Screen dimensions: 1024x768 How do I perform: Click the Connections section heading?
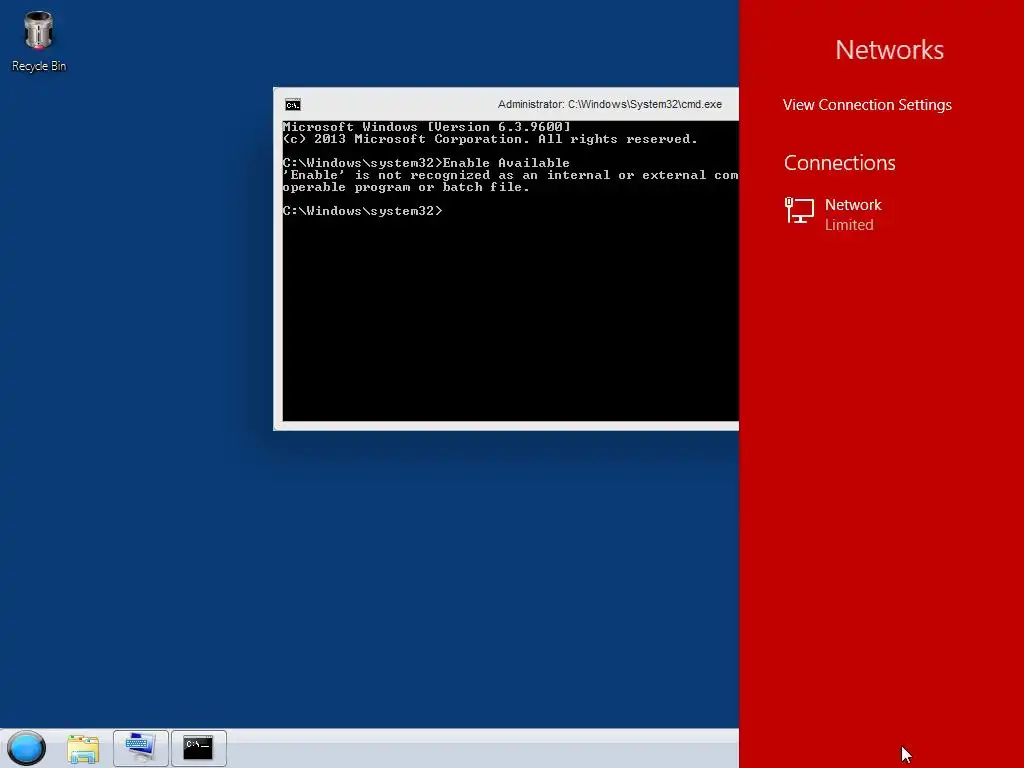[x=839, y=163]
